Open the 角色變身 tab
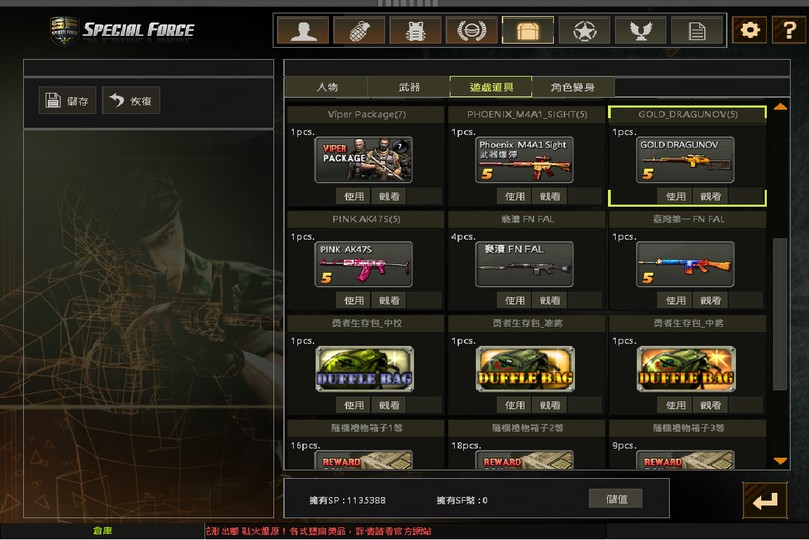 (x=573, y=87)
